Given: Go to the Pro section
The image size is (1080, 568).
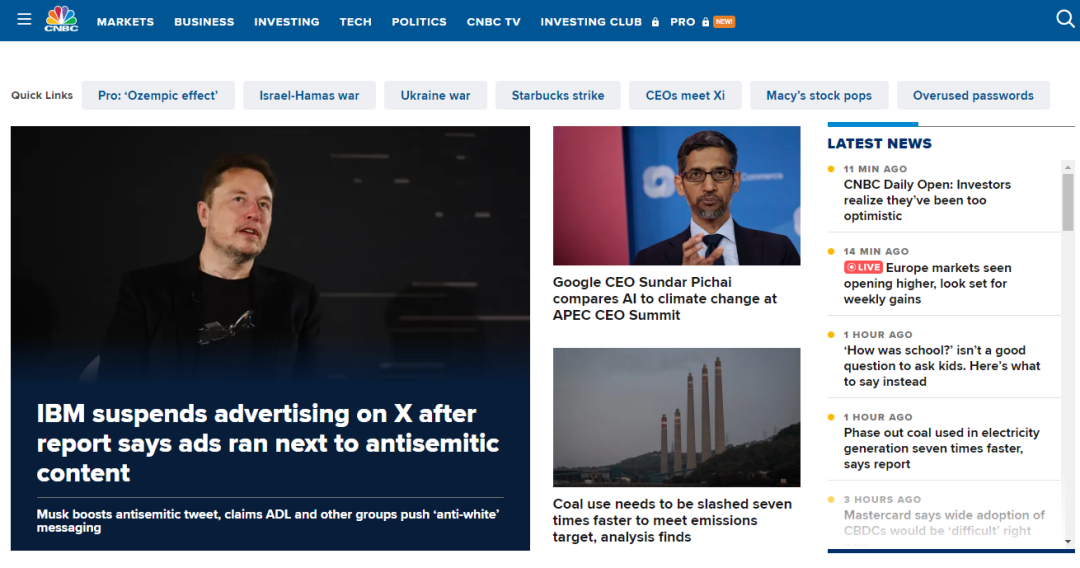Looking at the screenshot, I should (683, 22).
